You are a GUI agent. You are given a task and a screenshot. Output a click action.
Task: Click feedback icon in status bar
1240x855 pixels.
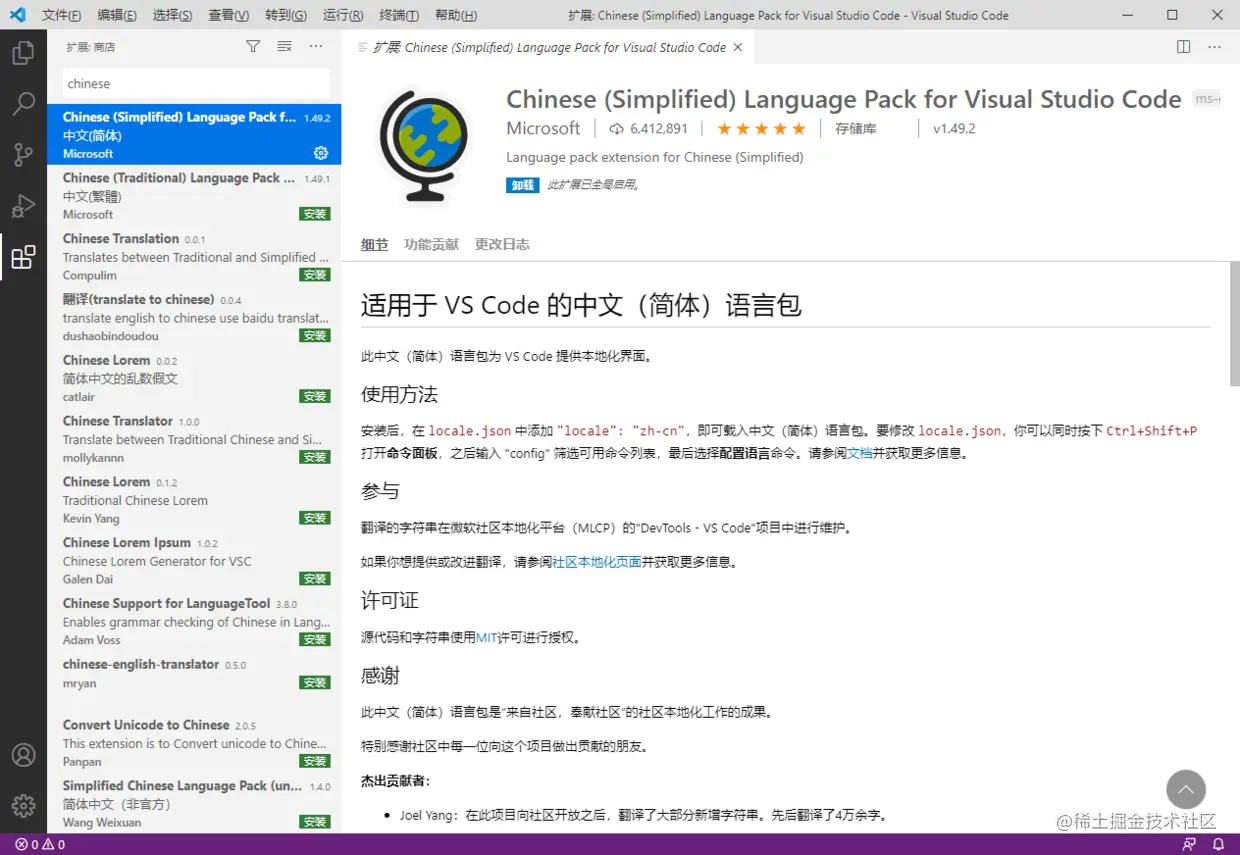tap(1189, 844)
